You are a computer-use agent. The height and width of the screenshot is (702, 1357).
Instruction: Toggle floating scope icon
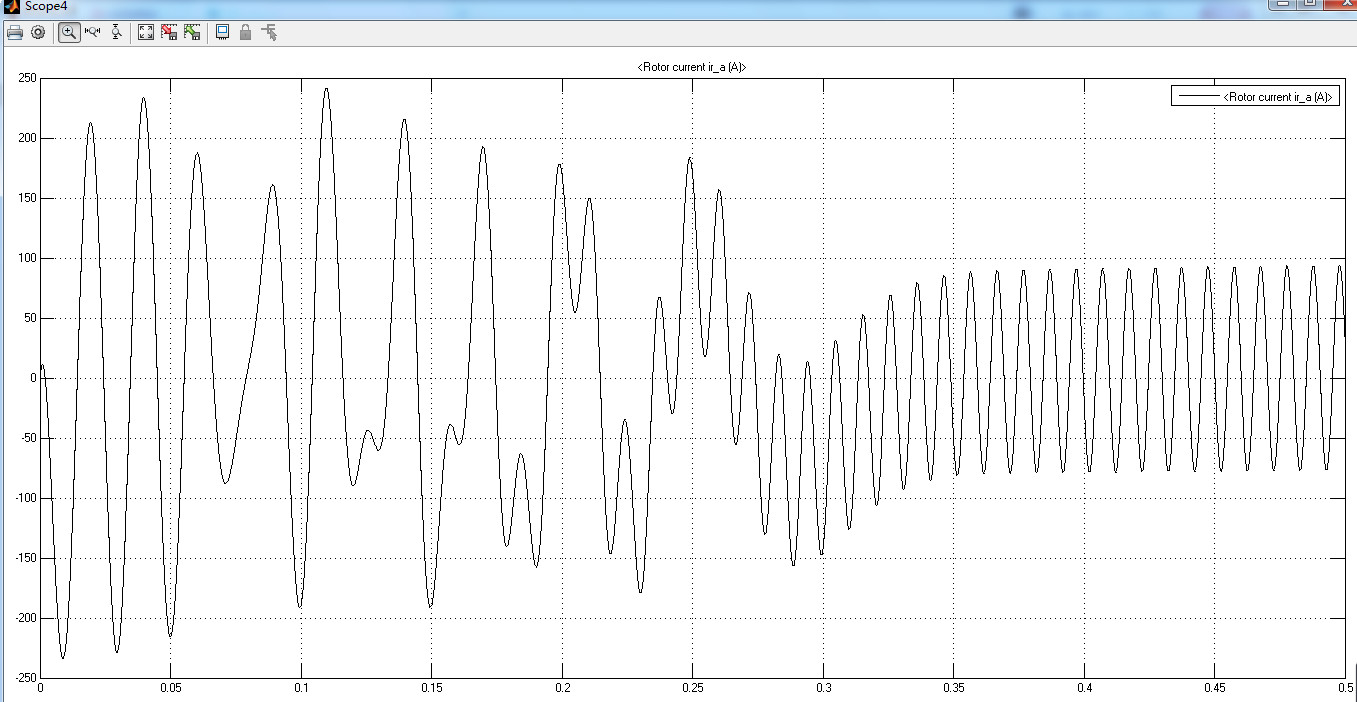(x=222, y=32)
